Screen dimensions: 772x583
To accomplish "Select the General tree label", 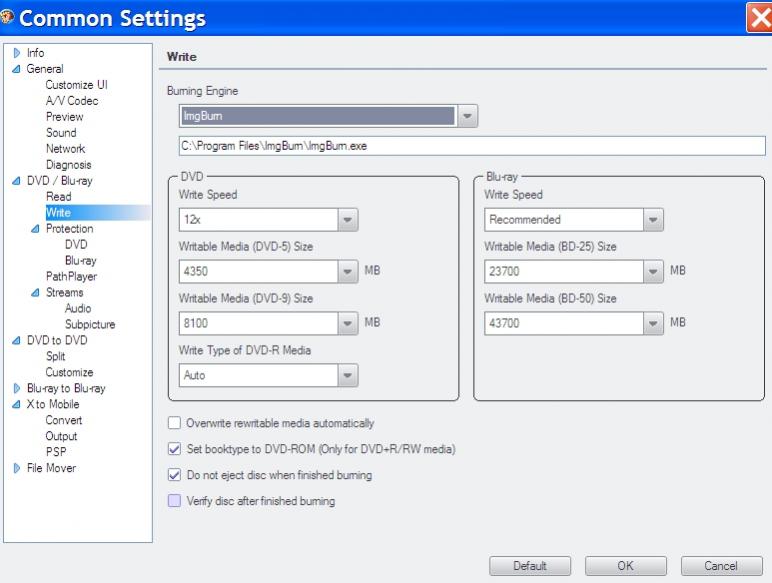I will pyautogui.click(x=45, y=69).
